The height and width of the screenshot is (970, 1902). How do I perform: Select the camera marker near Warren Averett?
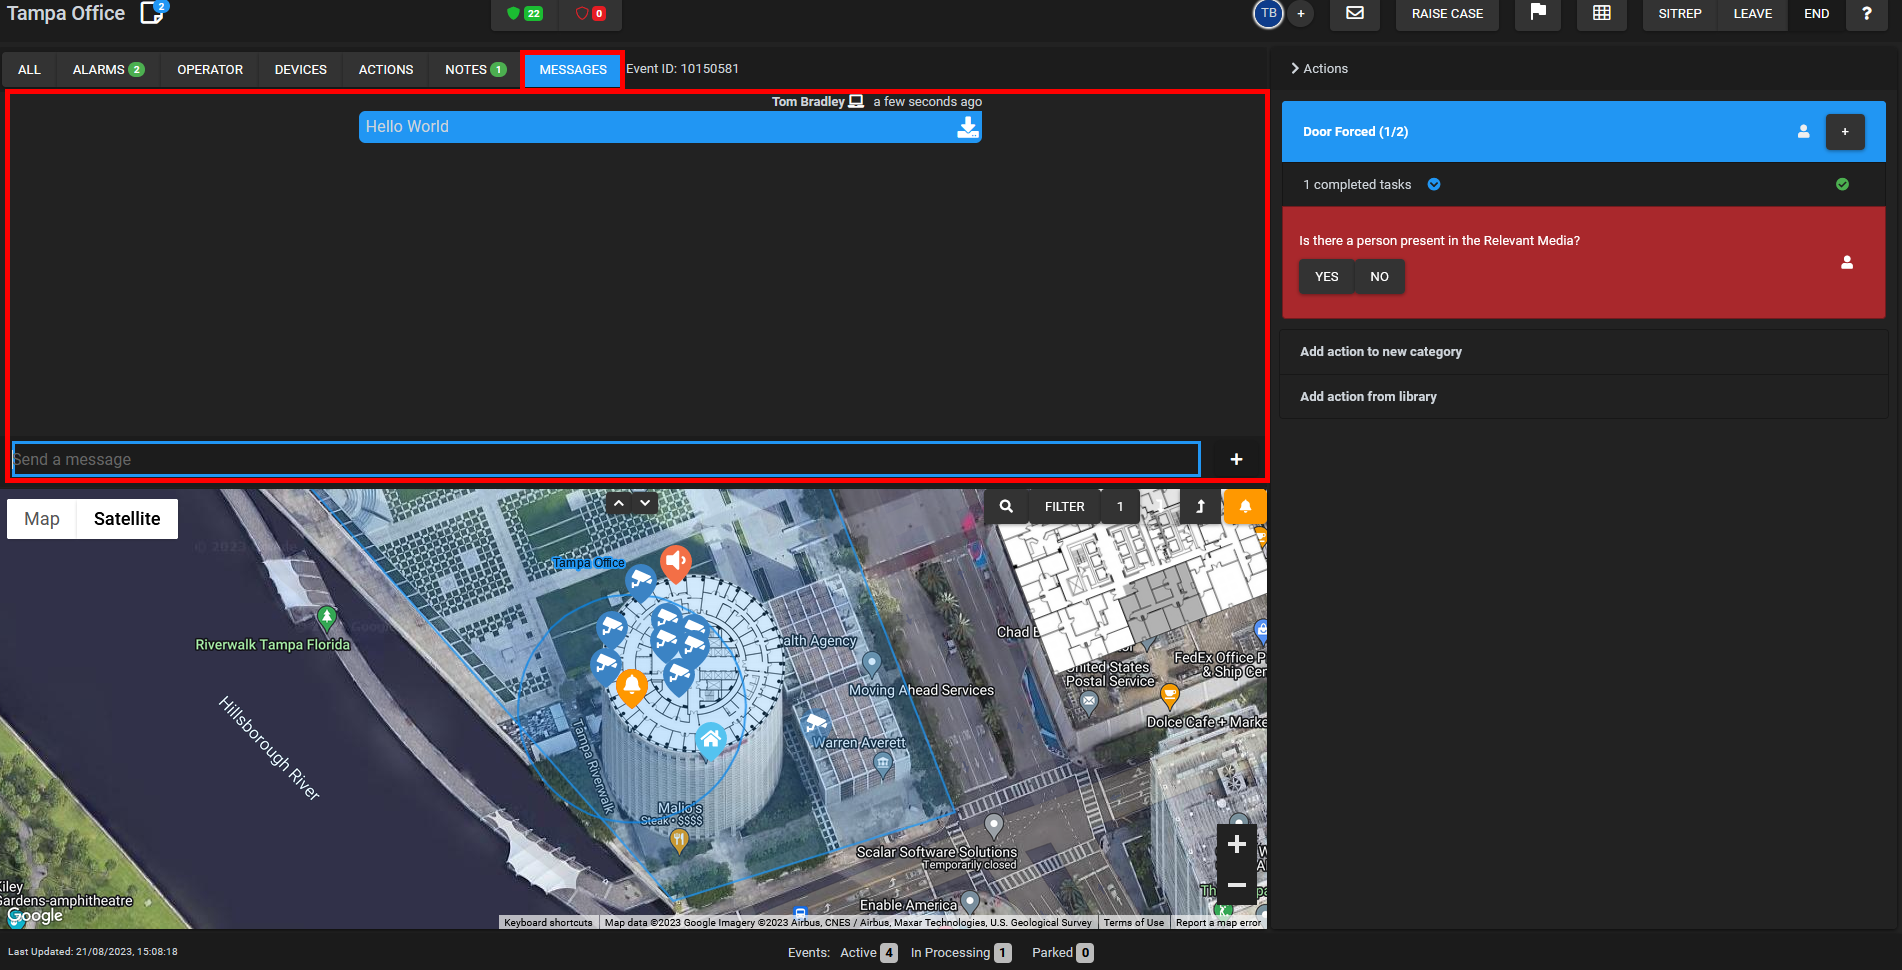[816, 722]
